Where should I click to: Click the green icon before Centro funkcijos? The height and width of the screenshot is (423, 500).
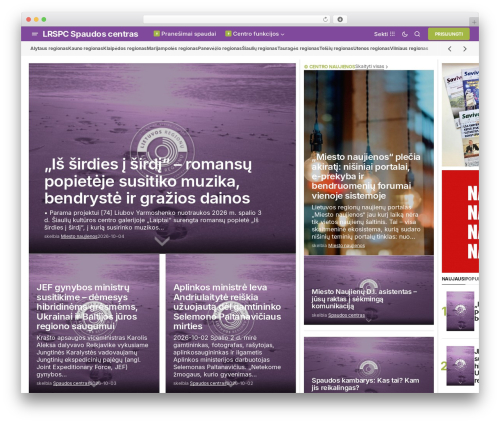tap(228, 34)
